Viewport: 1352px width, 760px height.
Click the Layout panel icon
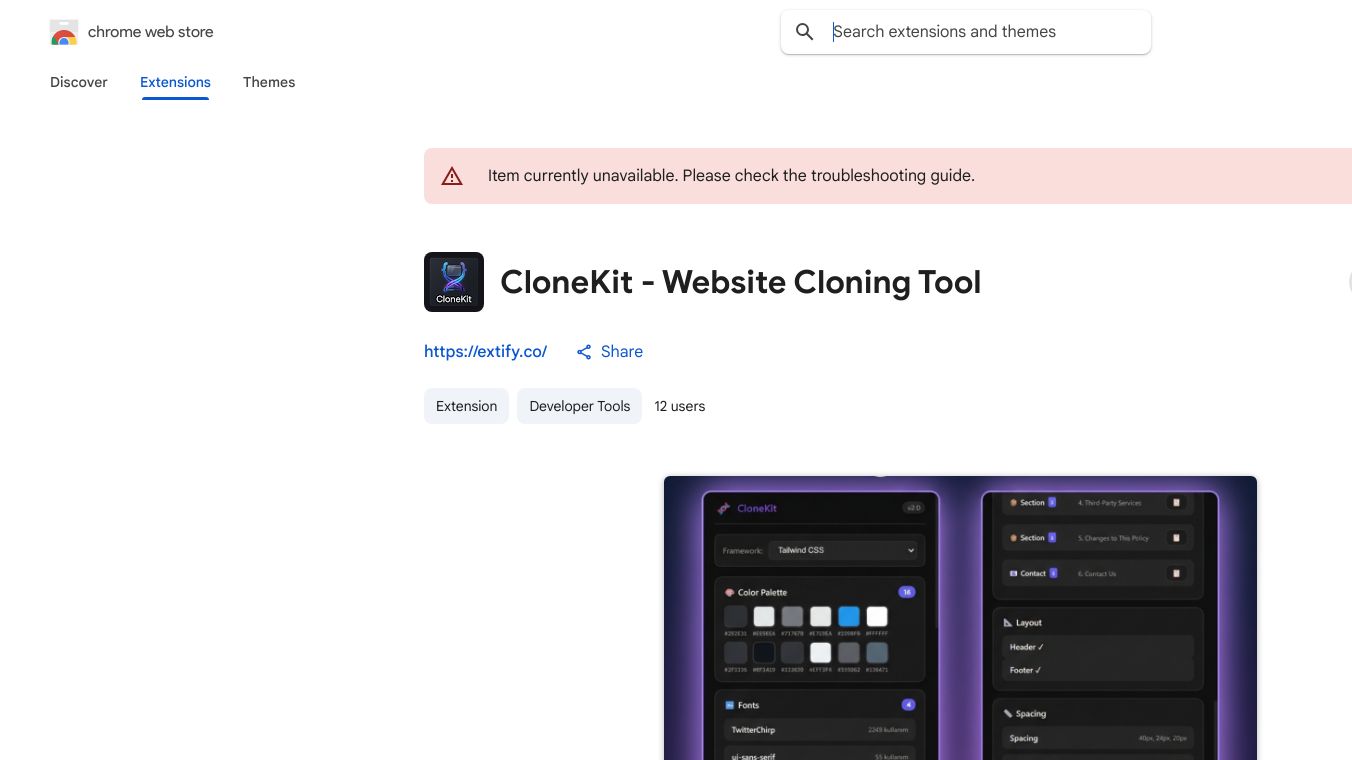coord(1006,622)
